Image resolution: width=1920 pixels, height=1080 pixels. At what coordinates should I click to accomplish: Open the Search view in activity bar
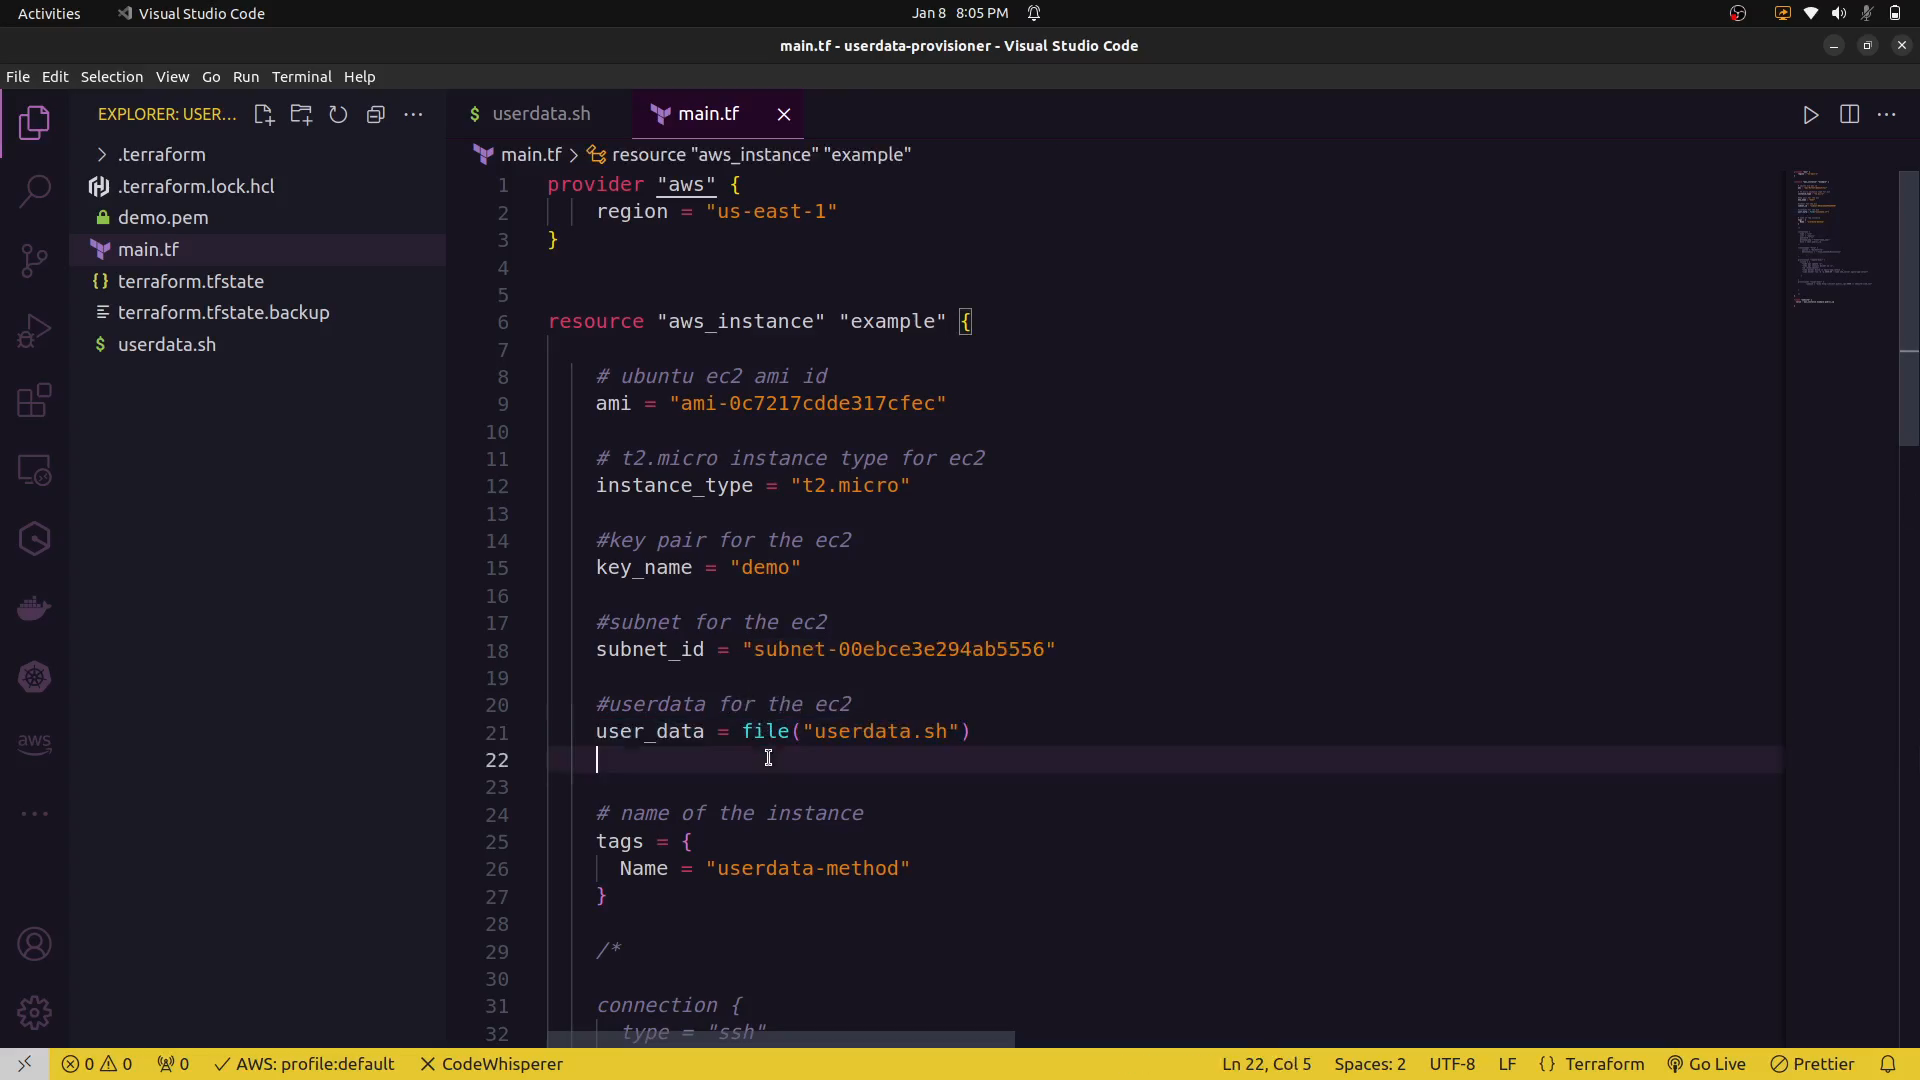coord(35,191)
